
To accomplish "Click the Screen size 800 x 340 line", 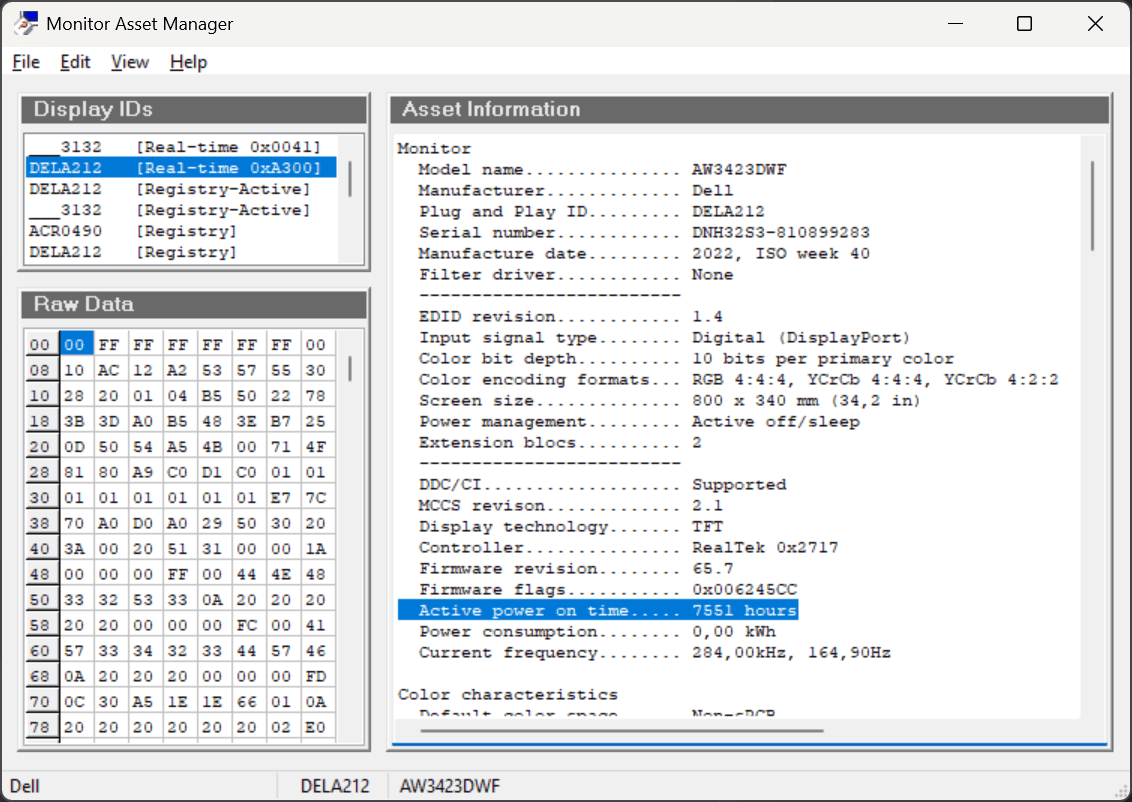I will tap(669, 400).
